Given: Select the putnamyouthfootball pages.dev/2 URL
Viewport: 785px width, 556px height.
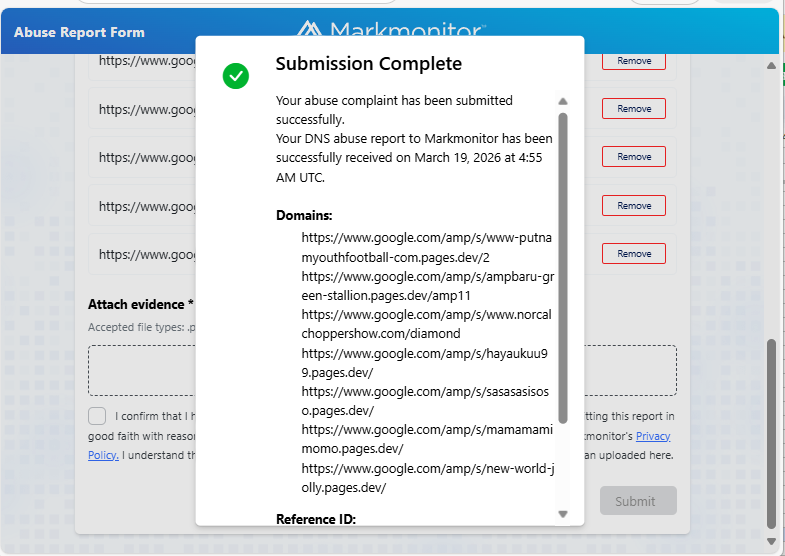Looking at the screenshot, I should coord(427,247).
